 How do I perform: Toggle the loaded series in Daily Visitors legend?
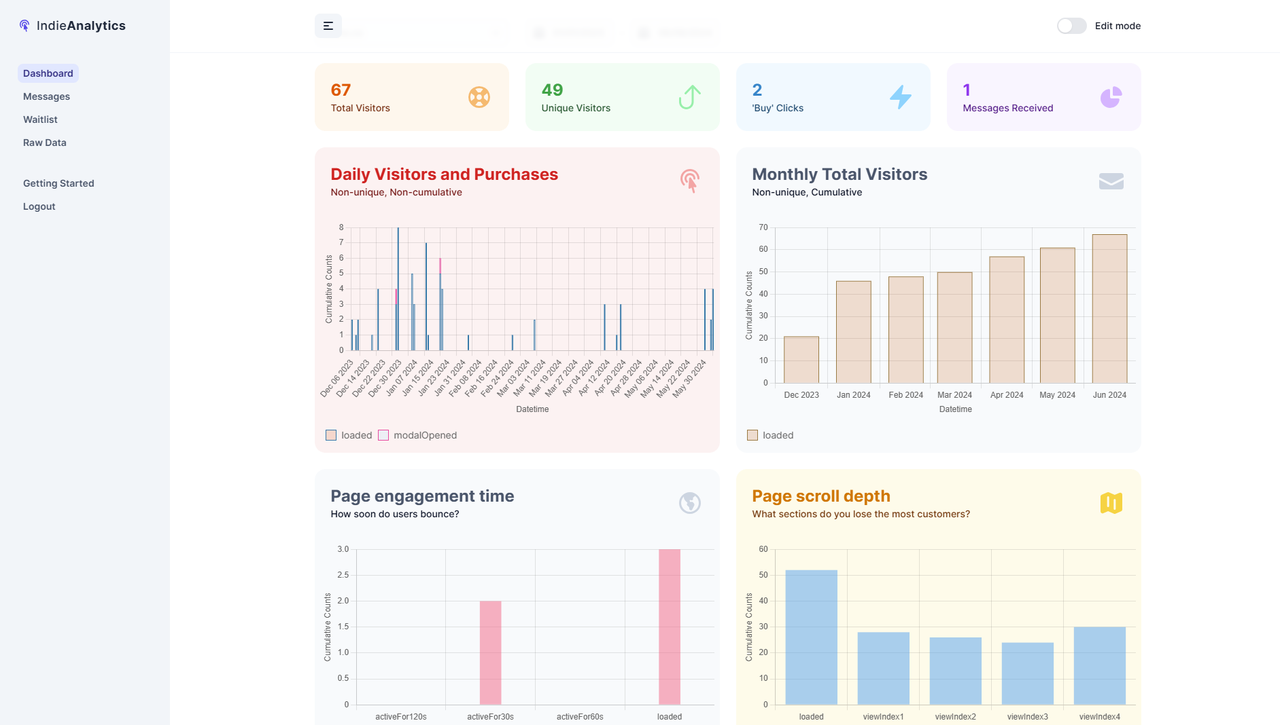347,435
